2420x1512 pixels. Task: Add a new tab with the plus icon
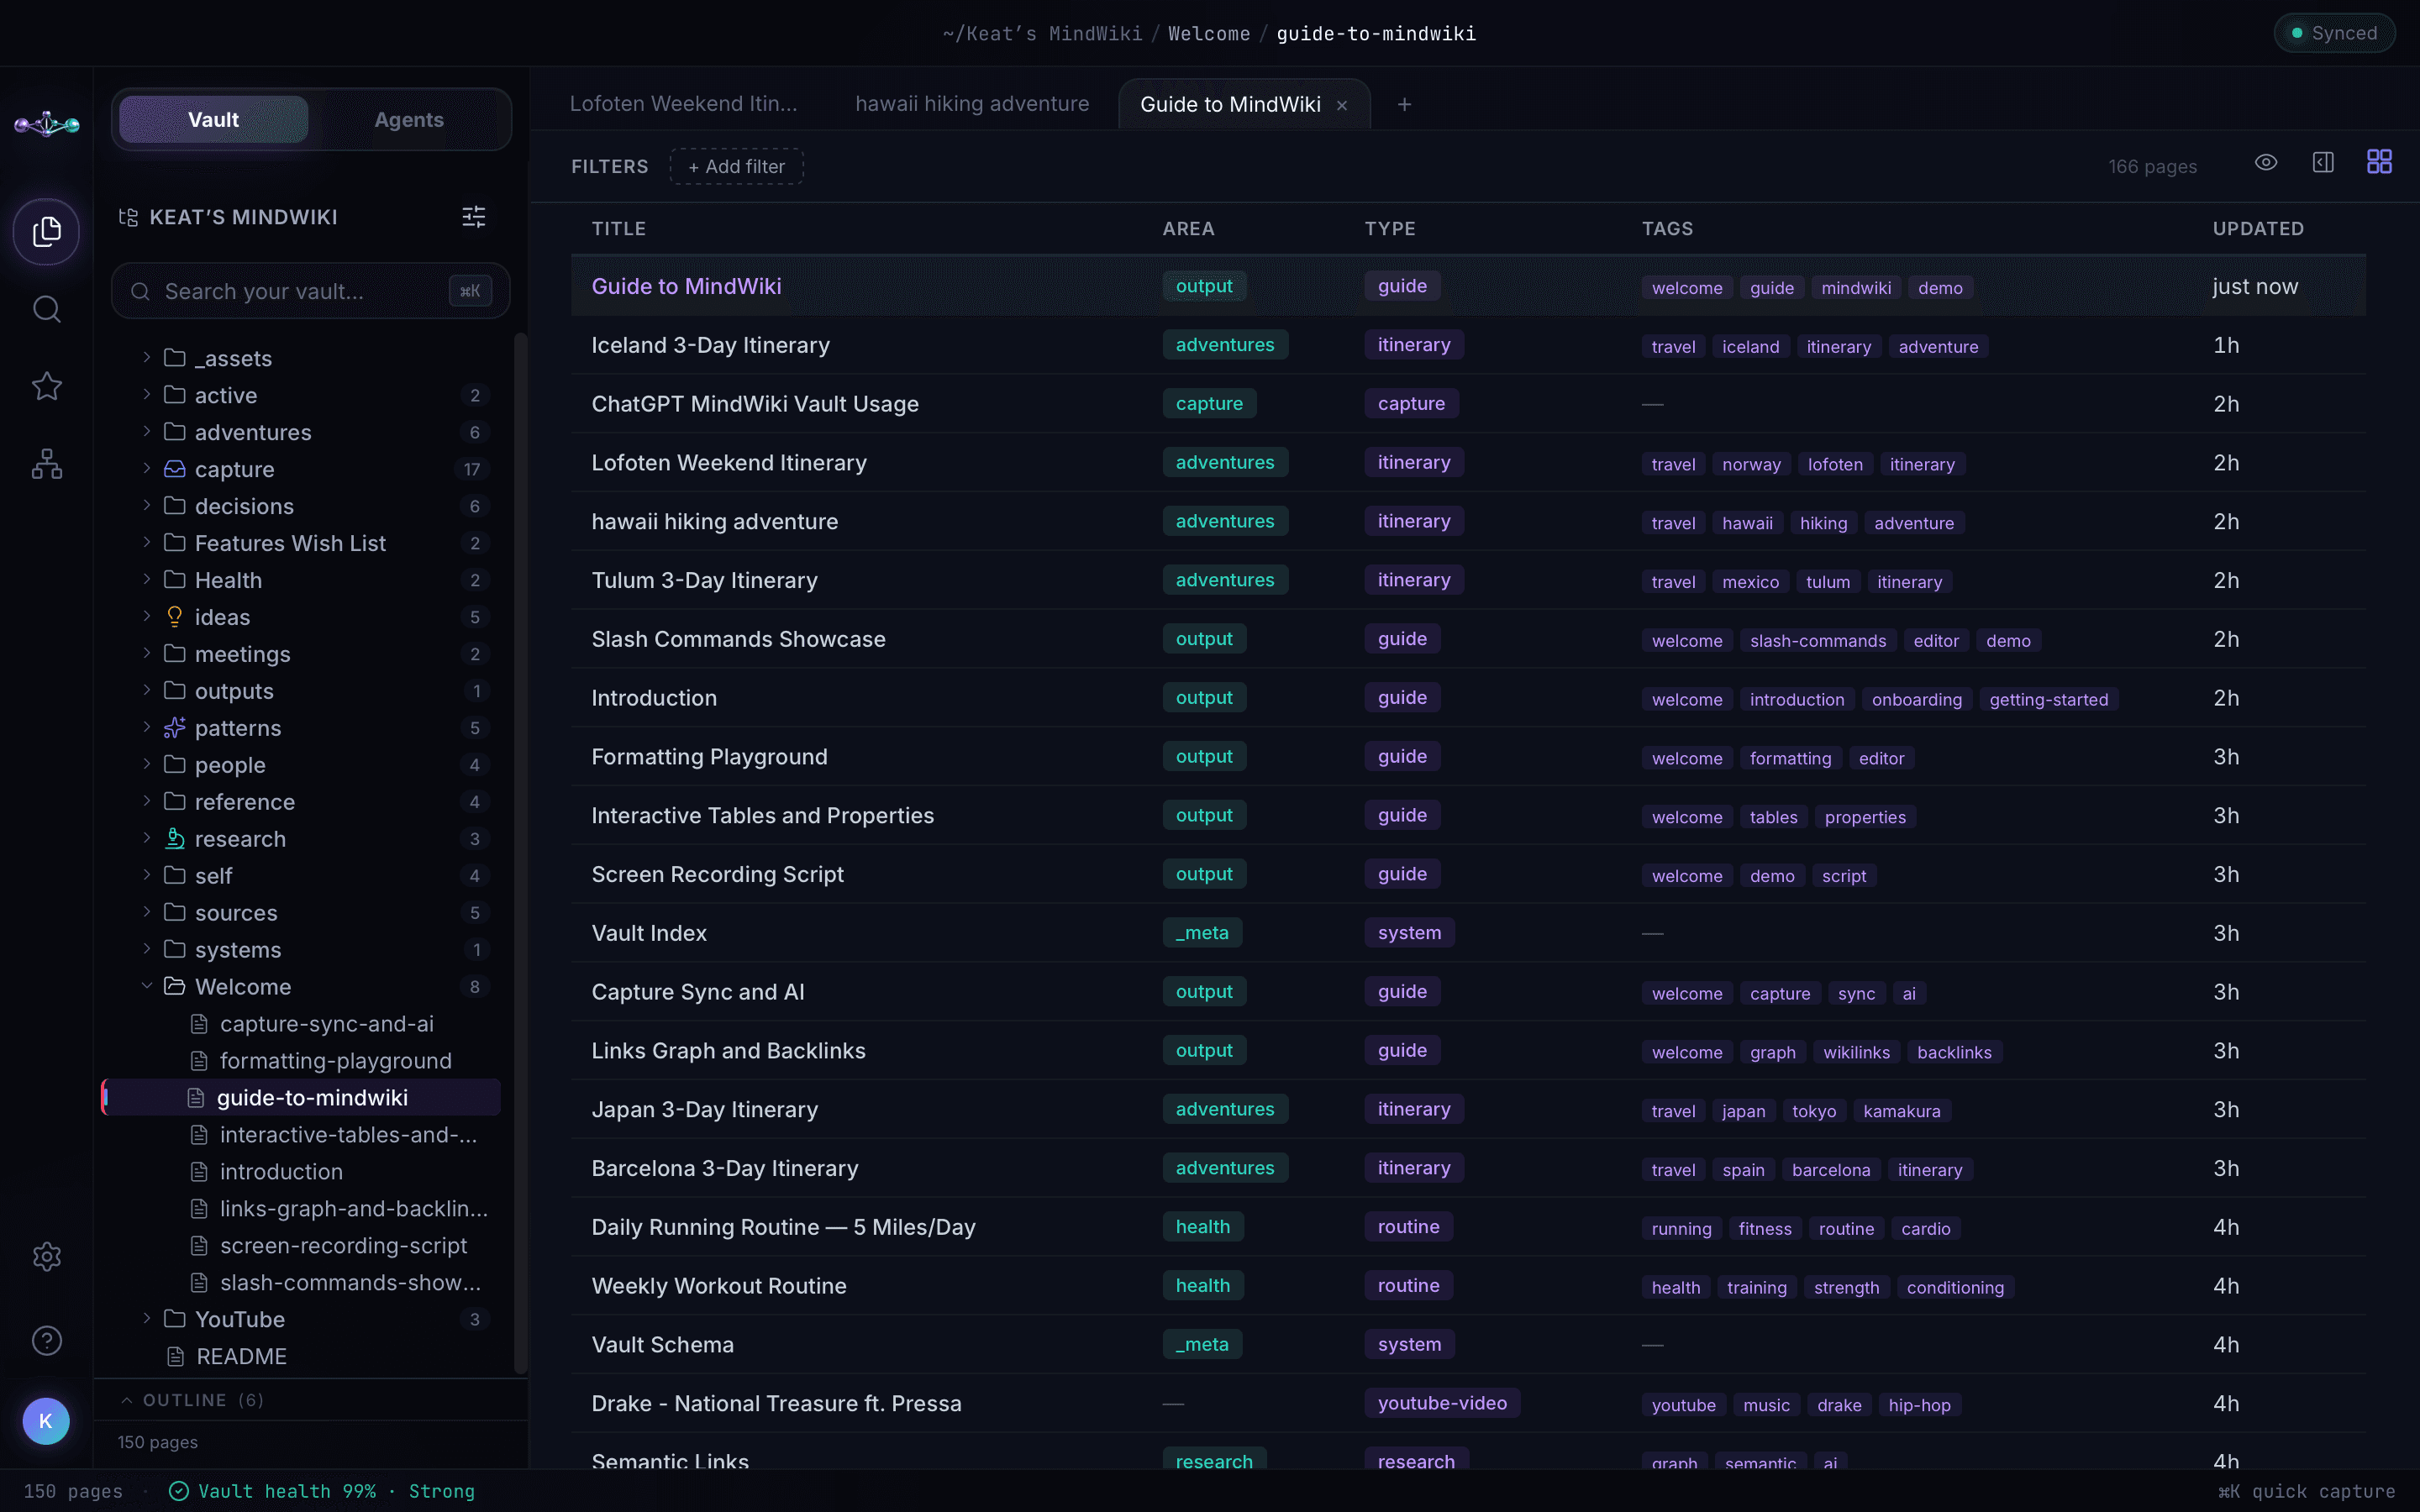pyautogui.click(x=1404, y=104)
